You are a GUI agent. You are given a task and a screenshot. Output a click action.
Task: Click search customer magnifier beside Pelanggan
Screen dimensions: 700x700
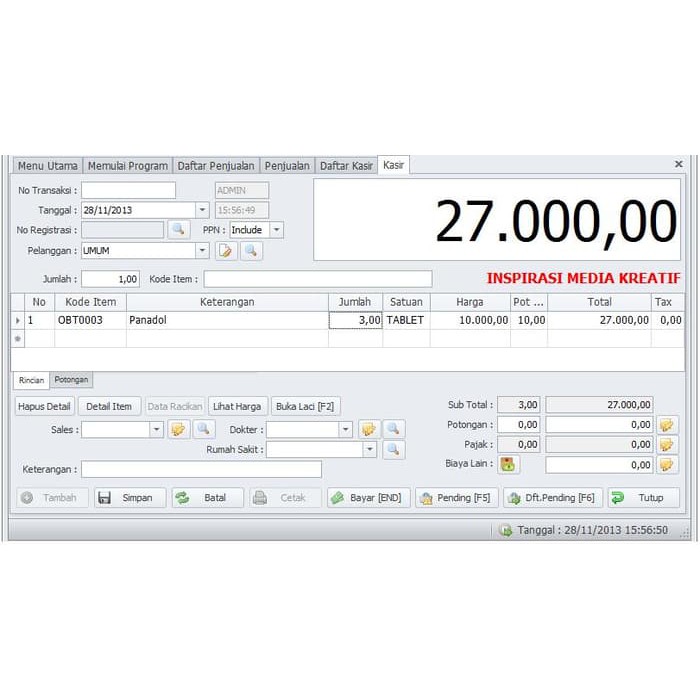coord(251,251)
